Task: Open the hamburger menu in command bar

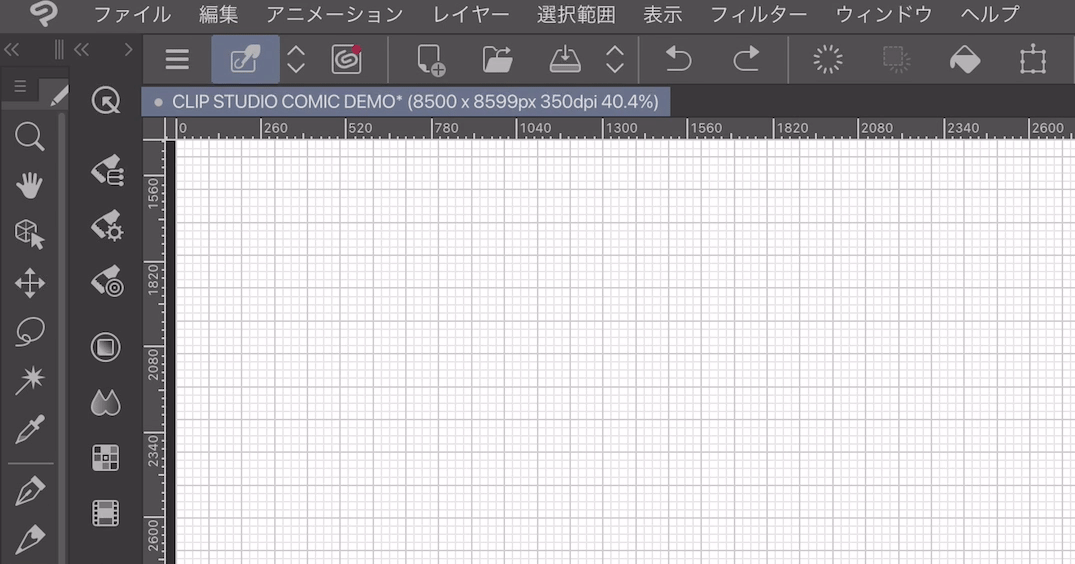Action: pos(177,60)
